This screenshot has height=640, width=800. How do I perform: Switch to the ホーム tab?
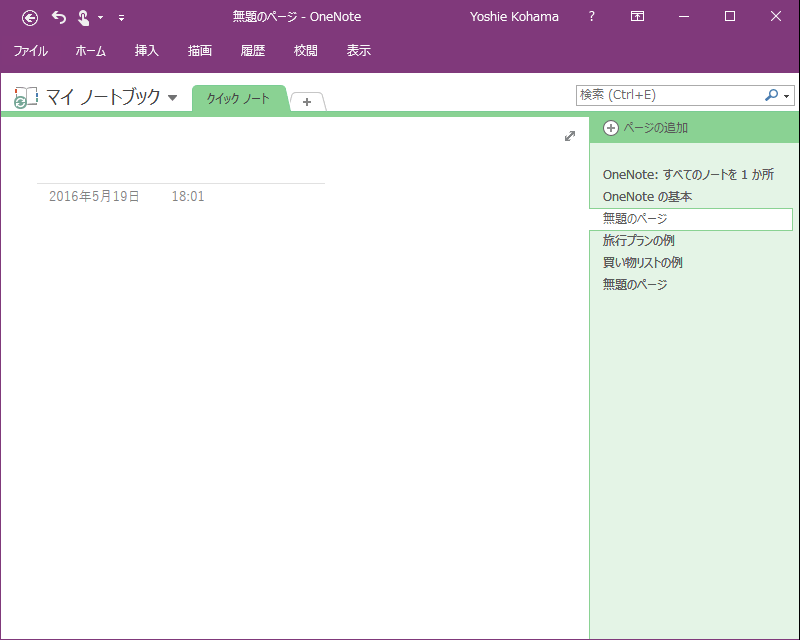[x=90, y=51]
